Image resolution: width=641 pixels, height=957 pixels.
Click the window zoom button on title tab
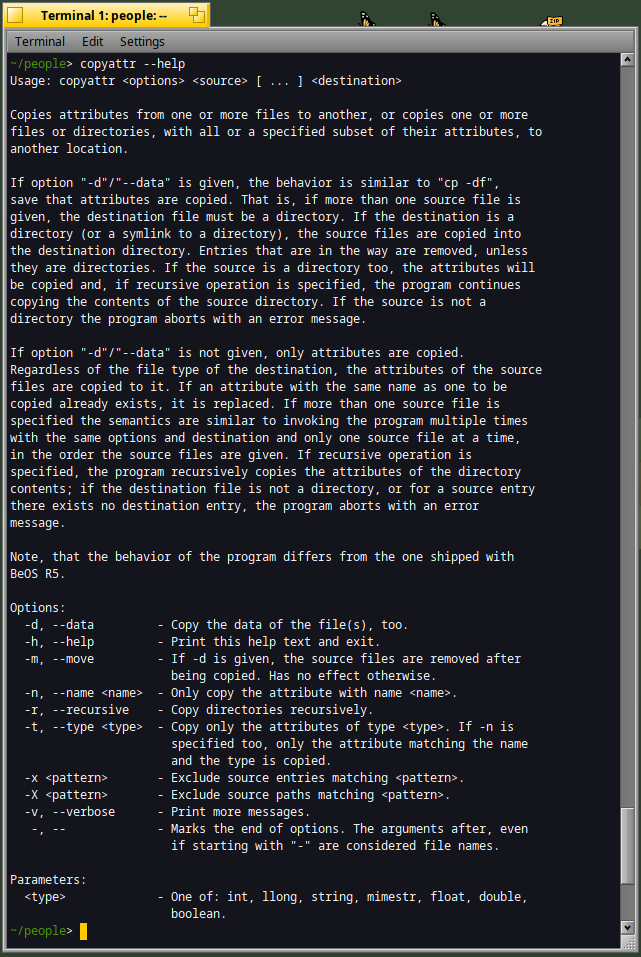click(197, 15)
